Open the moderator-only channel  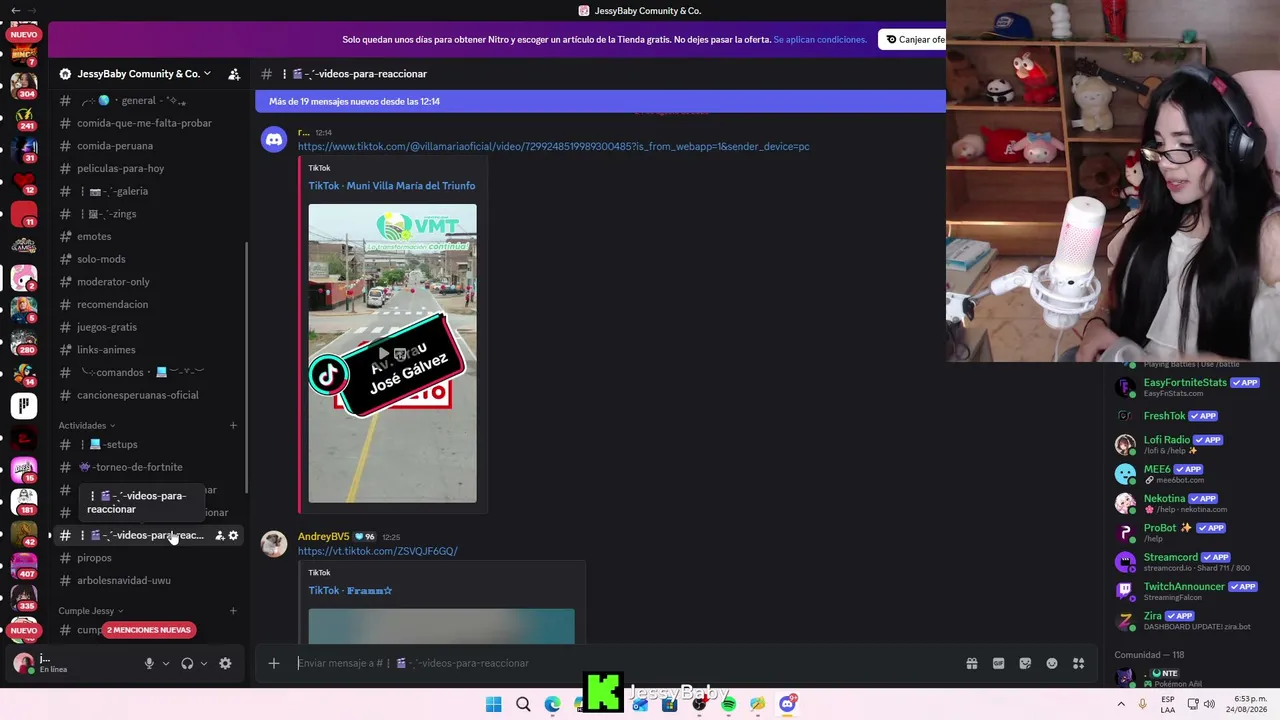click(x=145, y=282)
